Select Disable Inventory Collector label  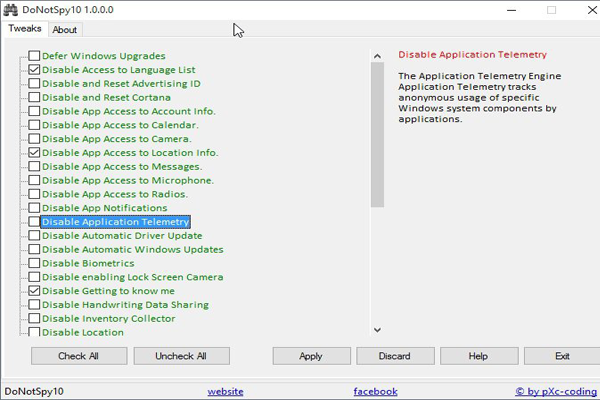109,318
